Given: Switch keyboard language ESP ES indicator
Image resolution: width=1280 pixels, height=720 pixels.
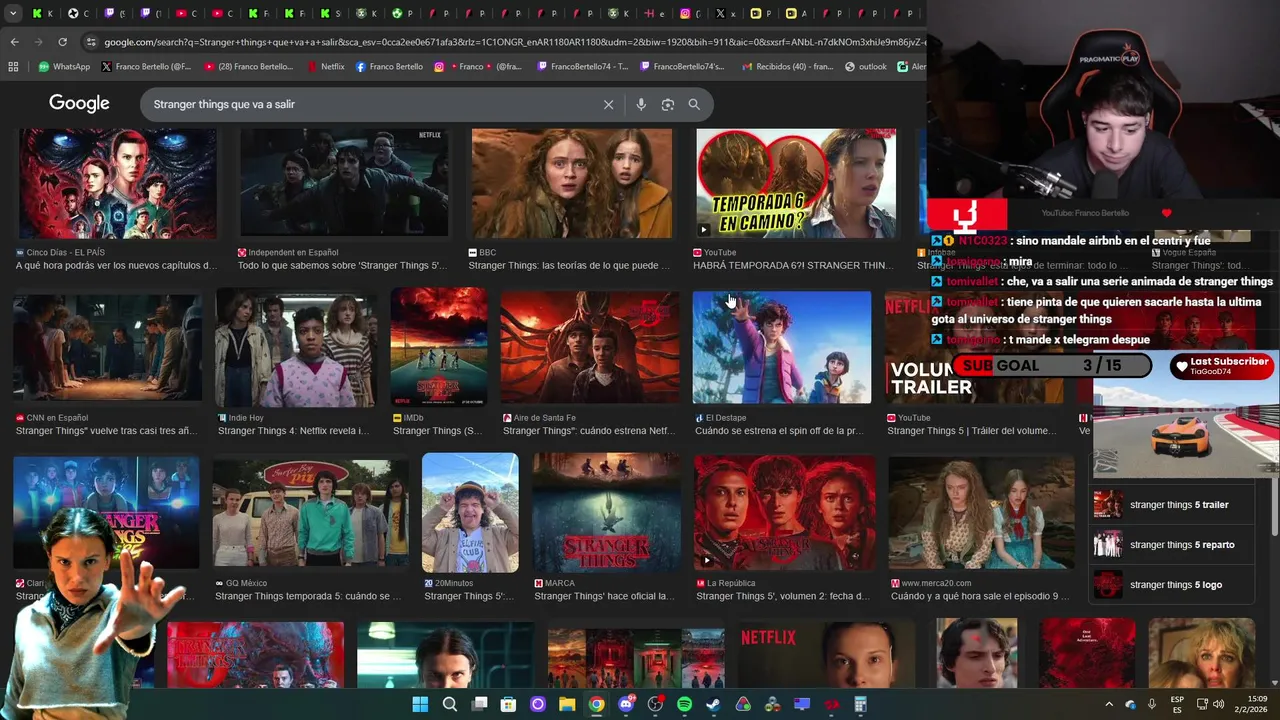Looking at the screenshot, I should [1177, 704].
